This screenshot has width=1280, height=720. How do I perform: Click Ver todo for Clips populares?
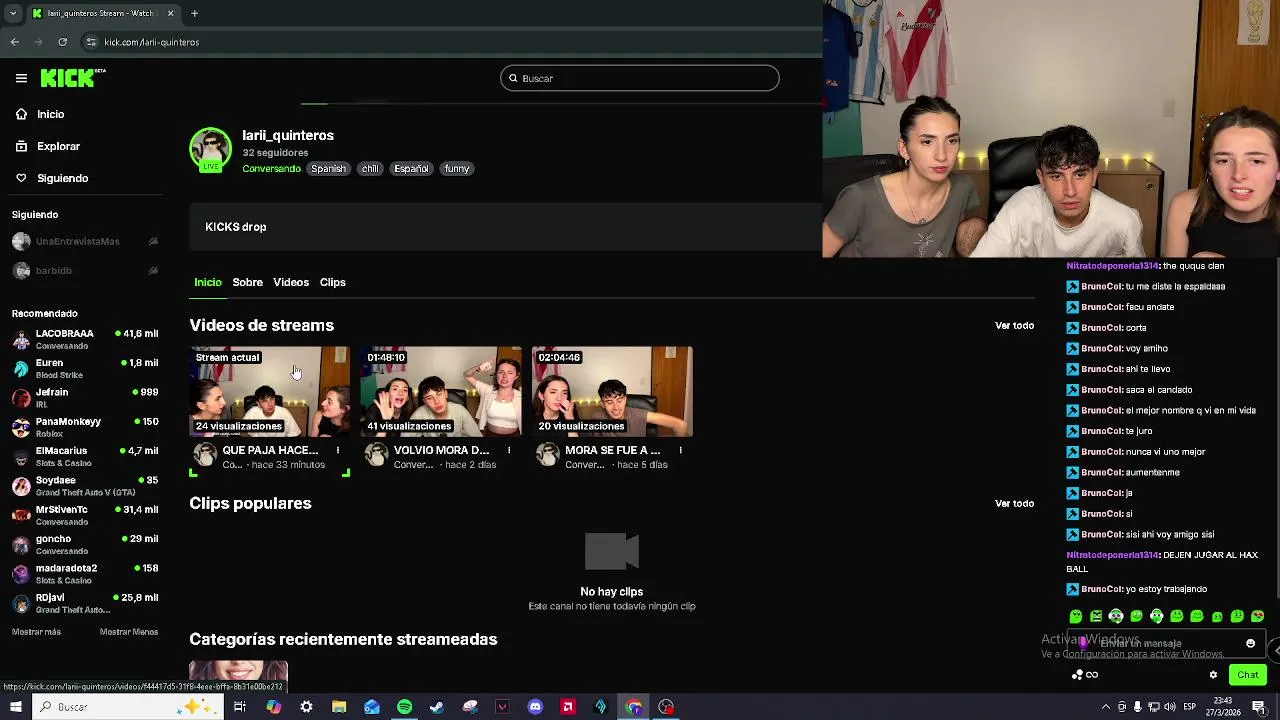1014,503
